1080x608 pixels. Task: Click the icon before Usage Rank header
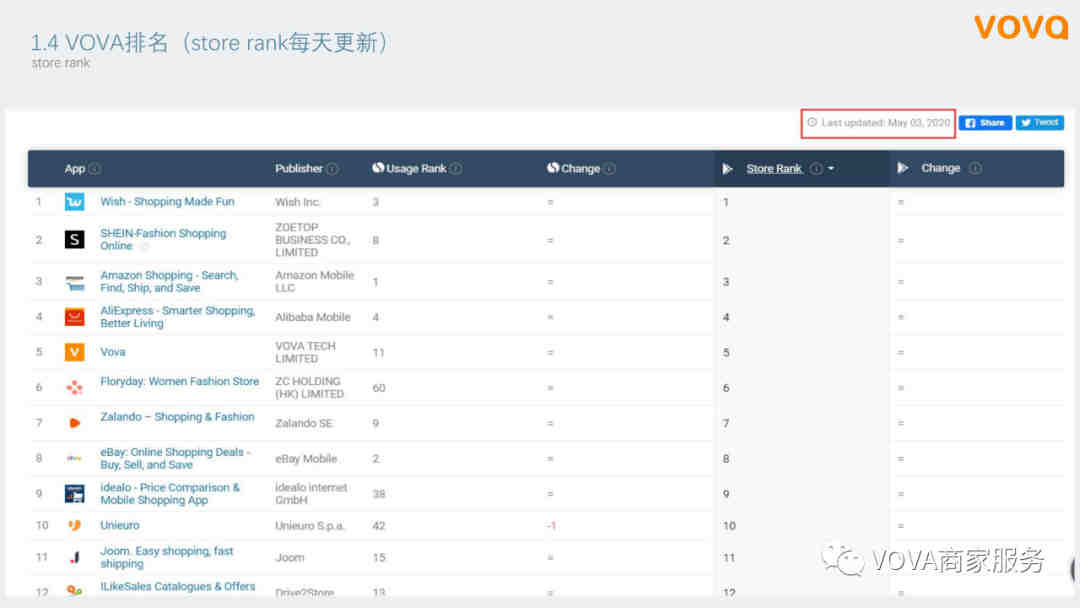378,168
